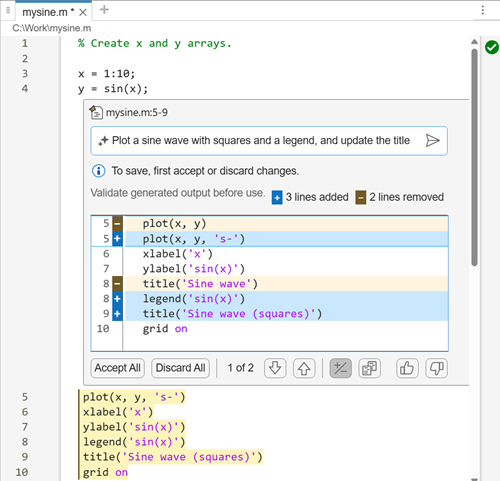
Task: Click the 'mysine.m:5-9' label
Action: 137,113
